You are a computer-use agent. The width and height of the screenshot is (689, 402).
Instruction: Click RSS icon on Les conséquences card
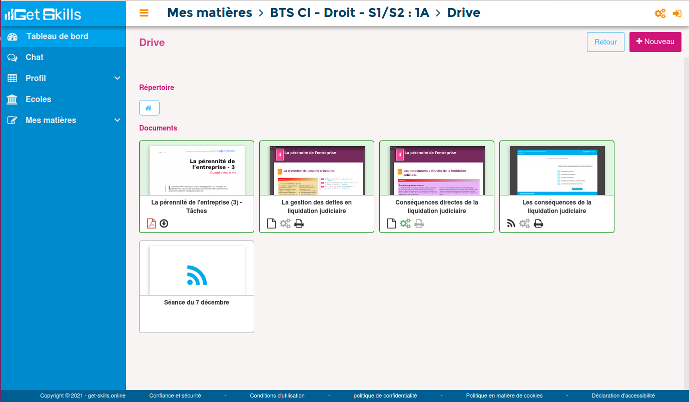point(511,223)
